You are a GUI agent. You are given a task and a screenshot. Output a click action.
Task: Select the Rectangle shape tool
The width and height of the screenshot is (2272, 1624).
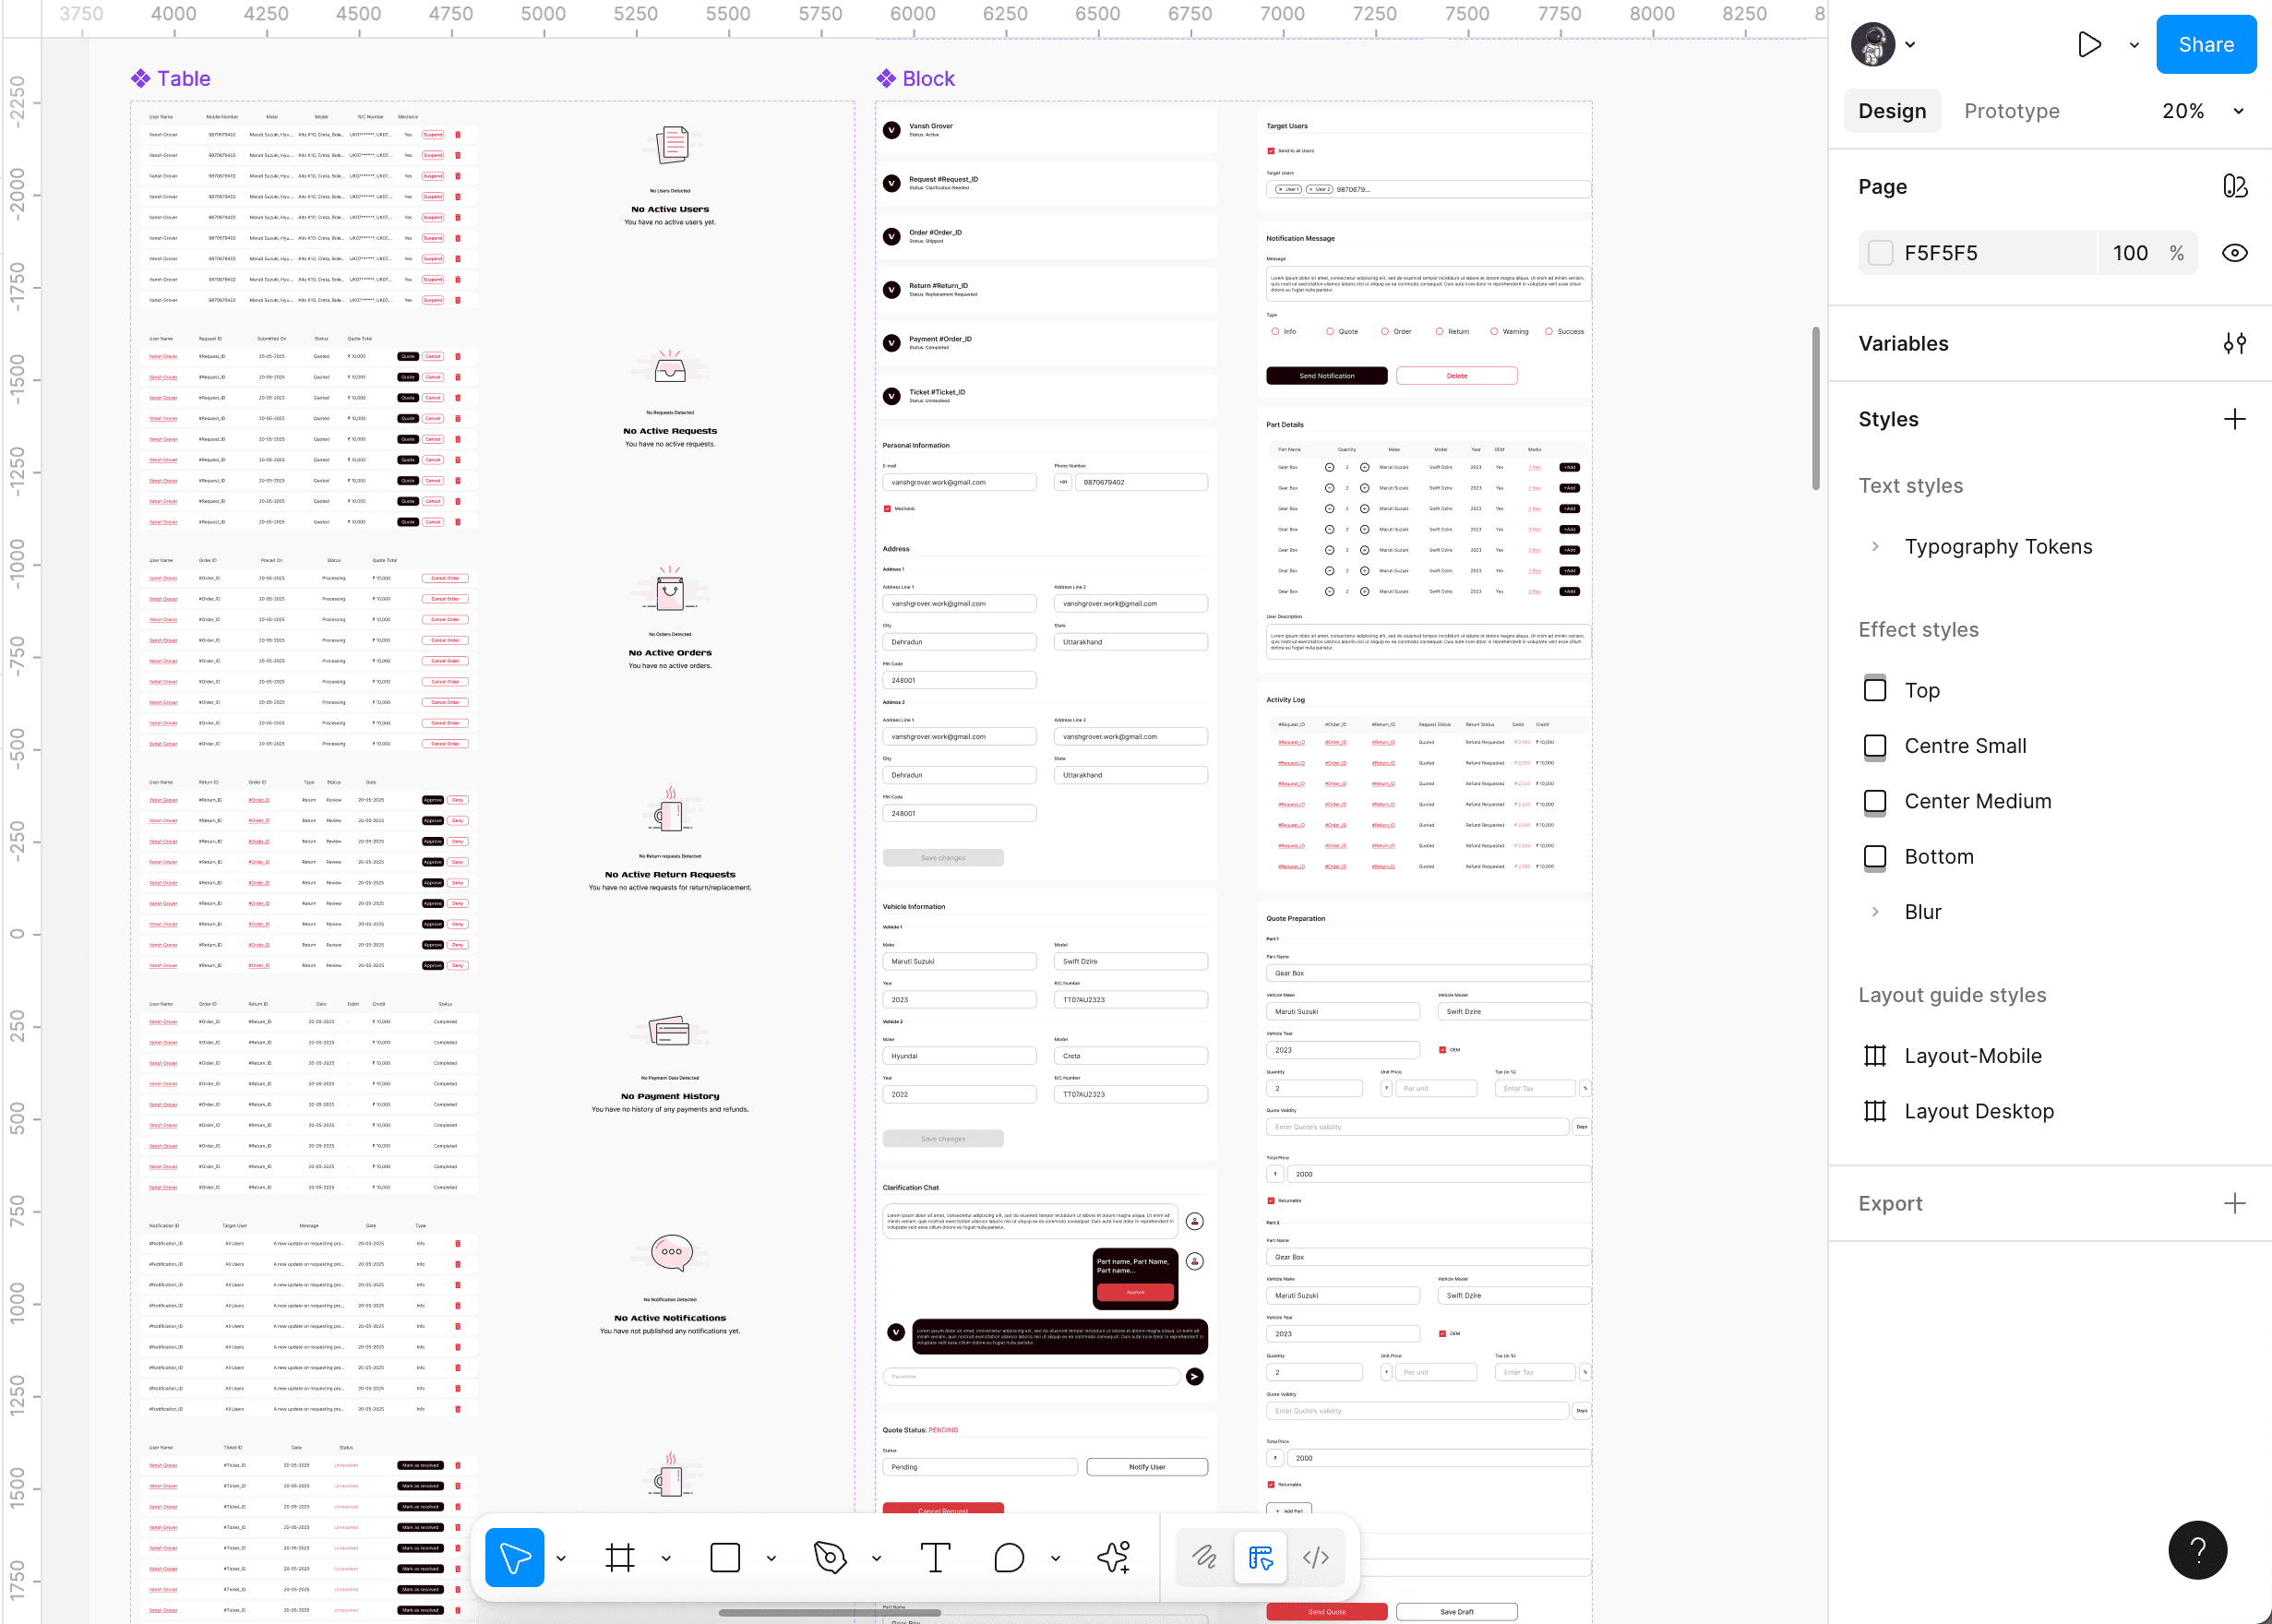725,1557
